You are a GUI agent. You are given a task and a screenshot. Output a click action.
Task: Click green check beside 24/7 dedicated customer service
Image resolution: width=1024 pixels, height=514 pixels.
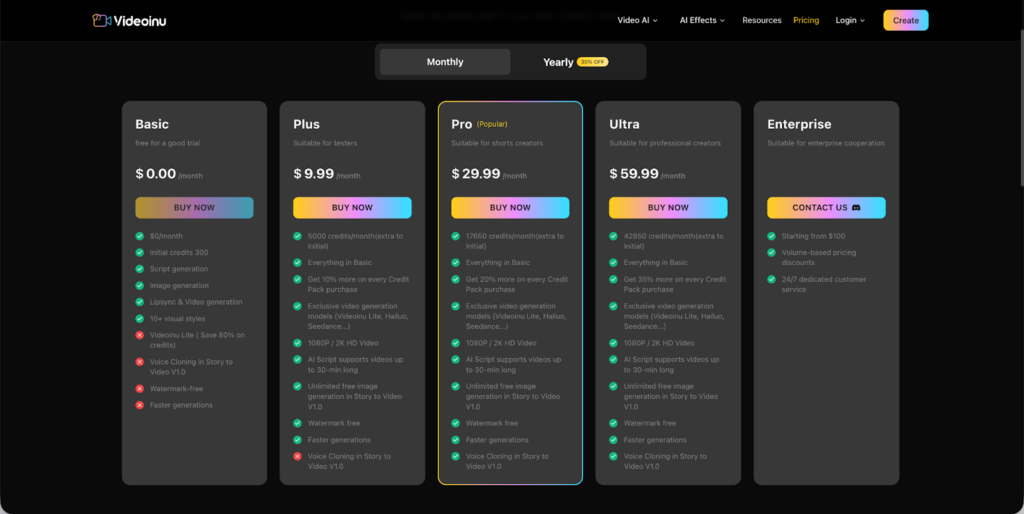coord(772,279)
